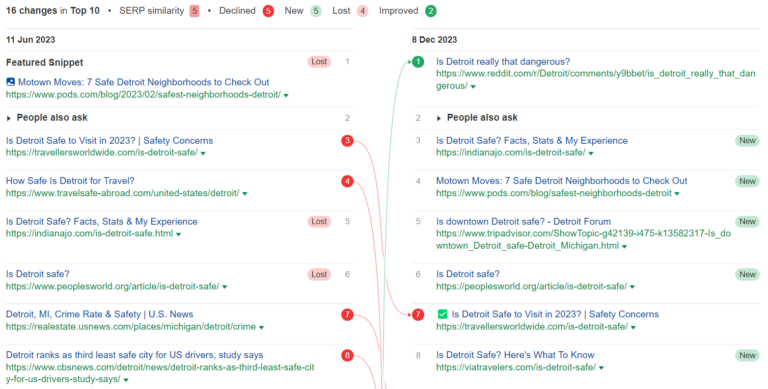
Task: Open 'Is Detroit really that dangerous?' link
Action: pyautogui.click(x=503, y=62)
